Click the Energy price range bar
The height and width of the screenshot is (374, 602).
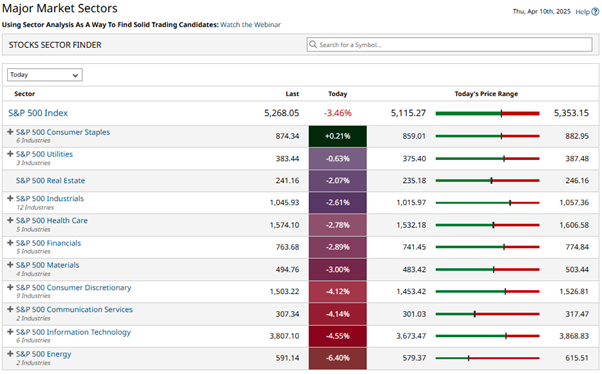[x=488, y=358]
